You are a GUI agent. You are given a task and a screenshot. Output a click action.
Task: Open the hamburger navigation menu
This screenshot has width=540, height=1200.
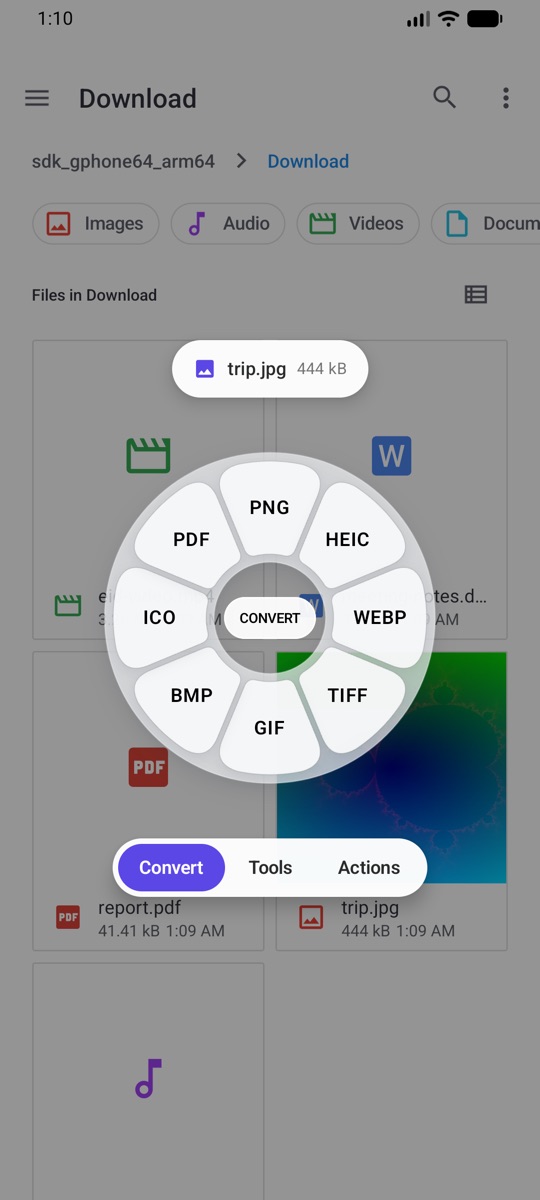37,98
